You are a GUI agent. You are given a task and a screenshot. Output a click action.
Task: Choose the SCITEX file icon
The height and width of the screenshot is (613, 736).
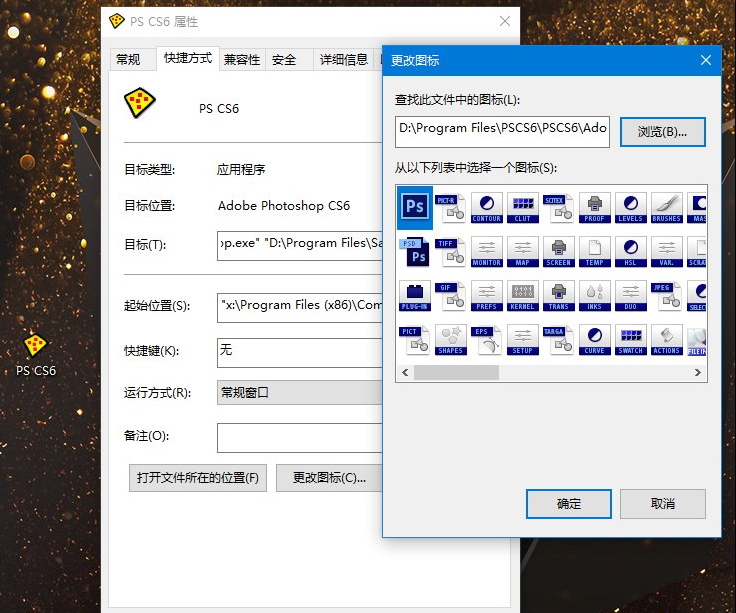coord(559,207)
